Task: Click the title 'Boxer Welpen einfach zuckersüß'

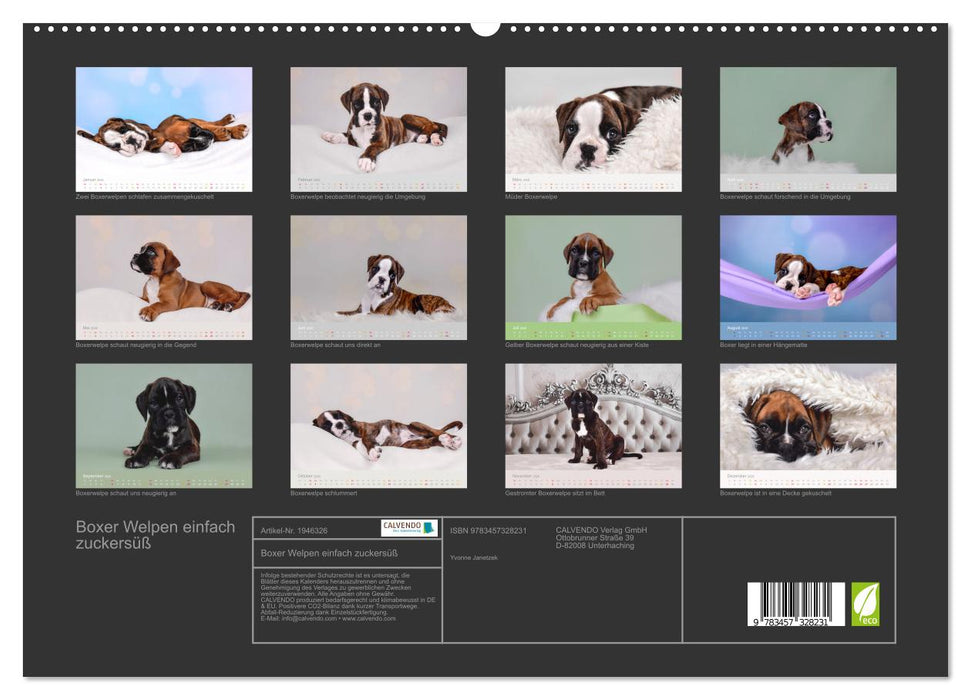Action: tap(153, 532)
